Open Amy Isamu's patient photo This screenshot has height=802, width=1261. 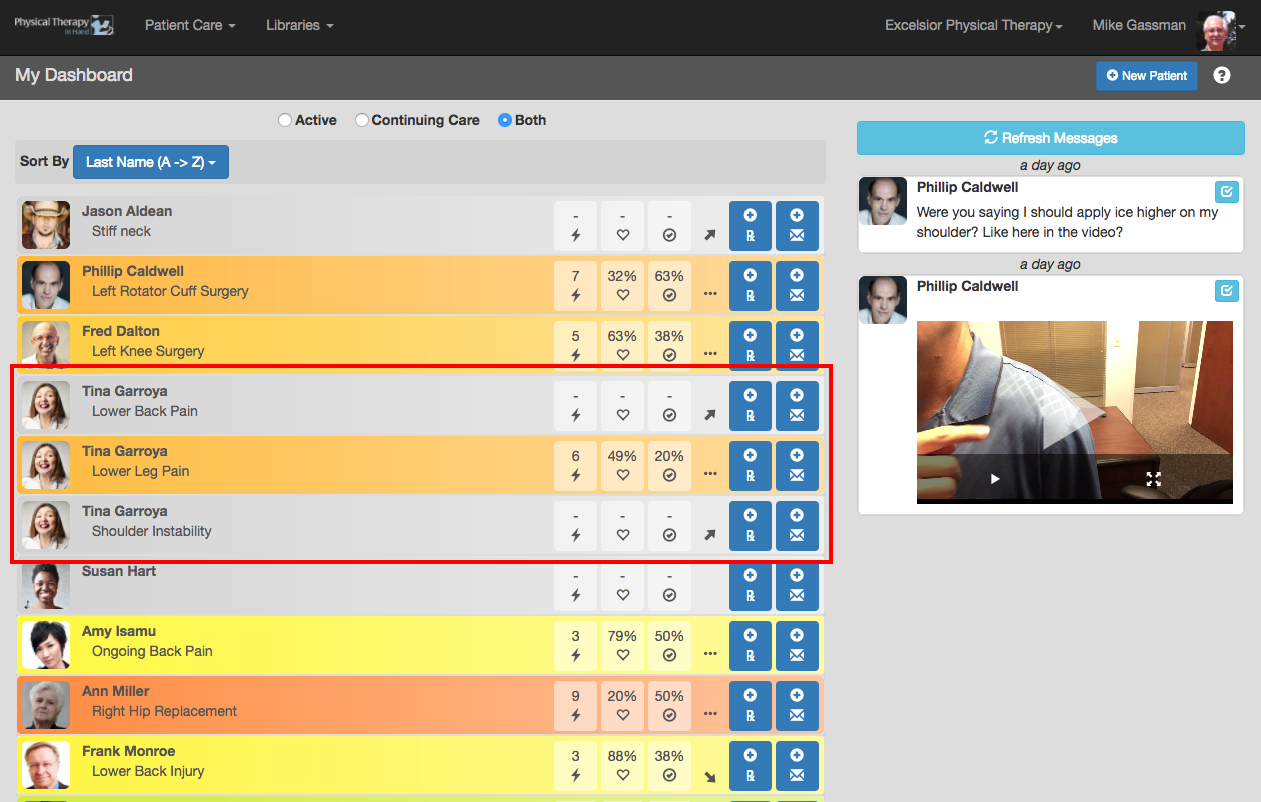[46, 646]
